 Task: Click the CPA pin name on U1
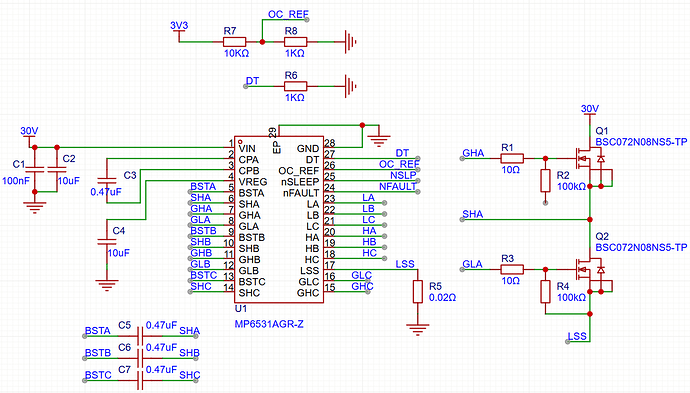pos(249,160)
